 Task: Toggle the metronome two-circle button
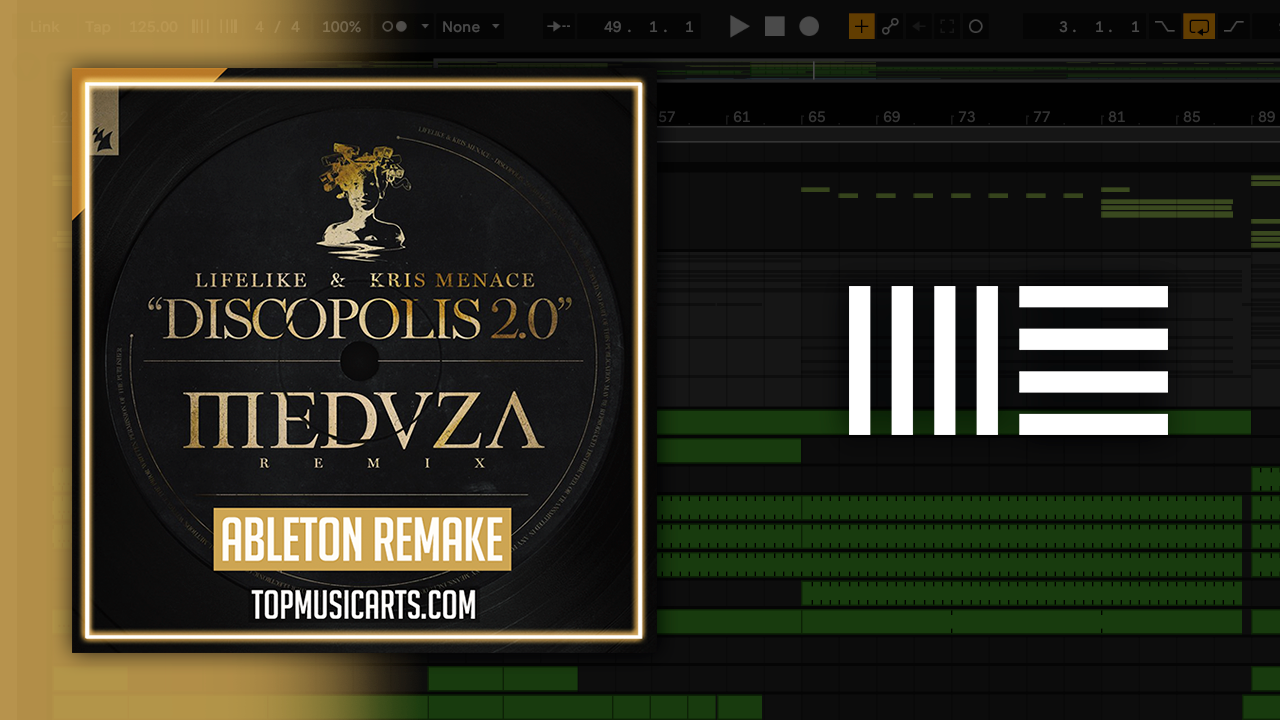click(394, 27)
